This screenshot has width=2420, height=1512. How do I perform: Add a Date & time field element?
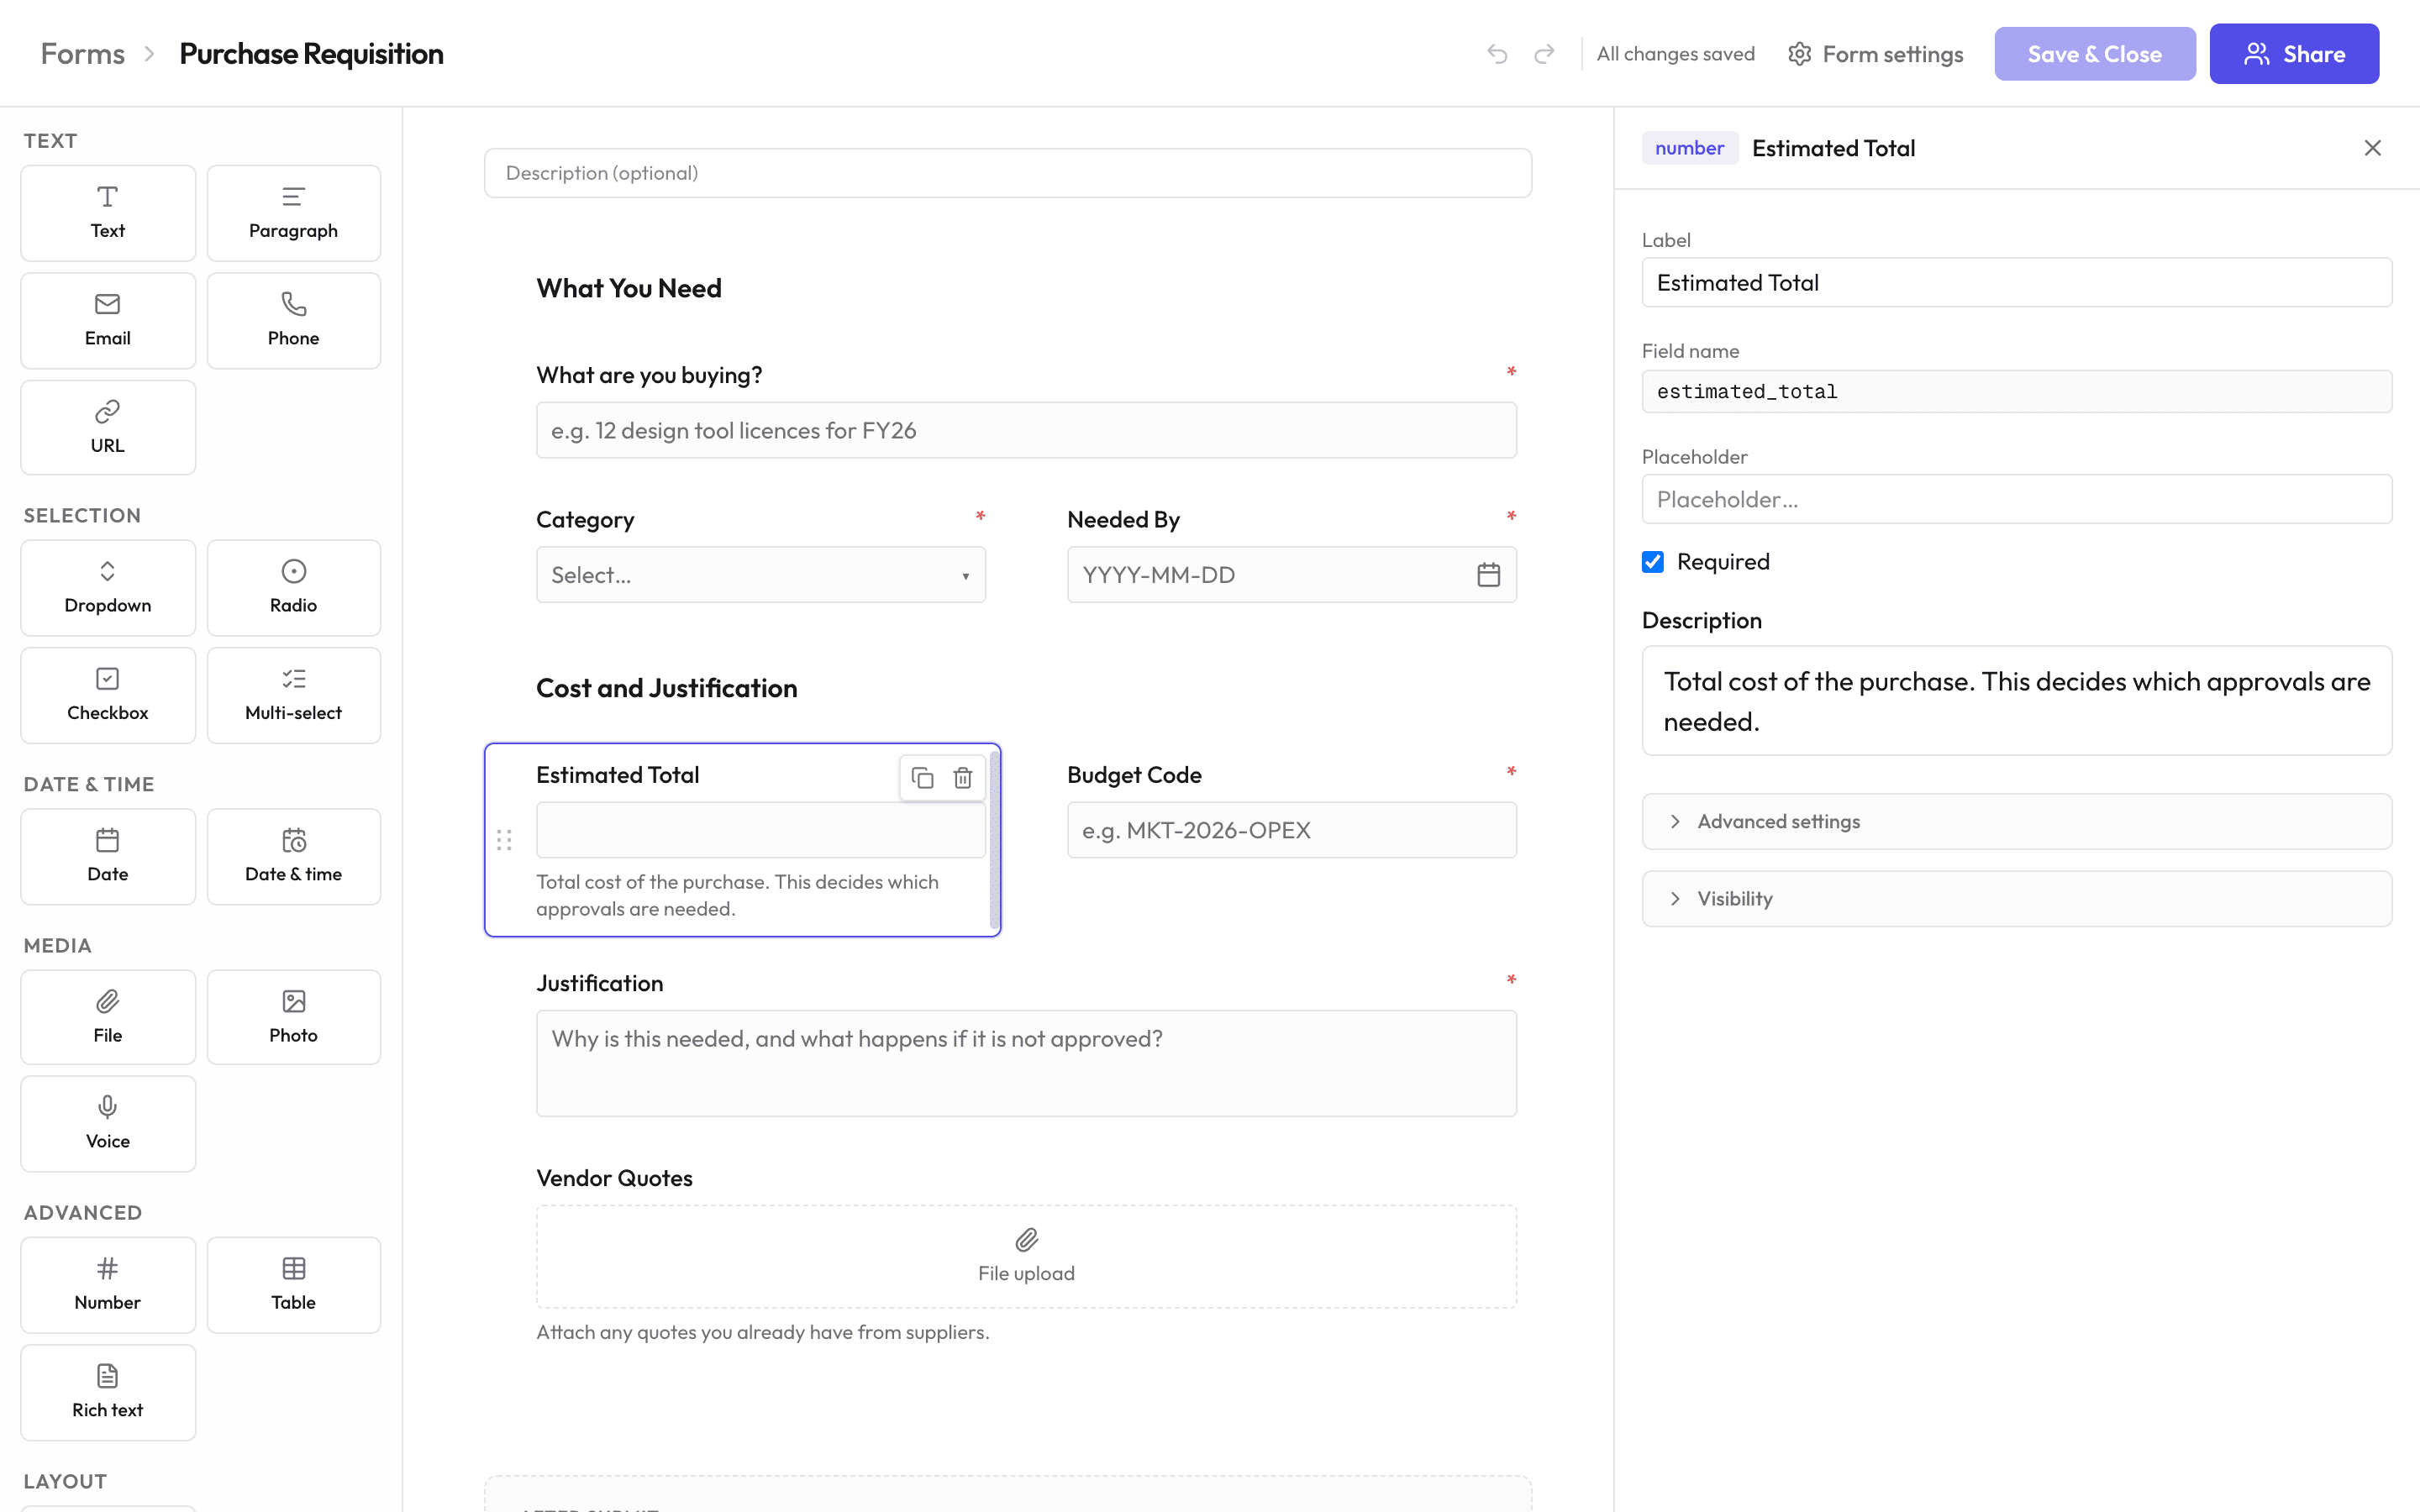[293, 856]
